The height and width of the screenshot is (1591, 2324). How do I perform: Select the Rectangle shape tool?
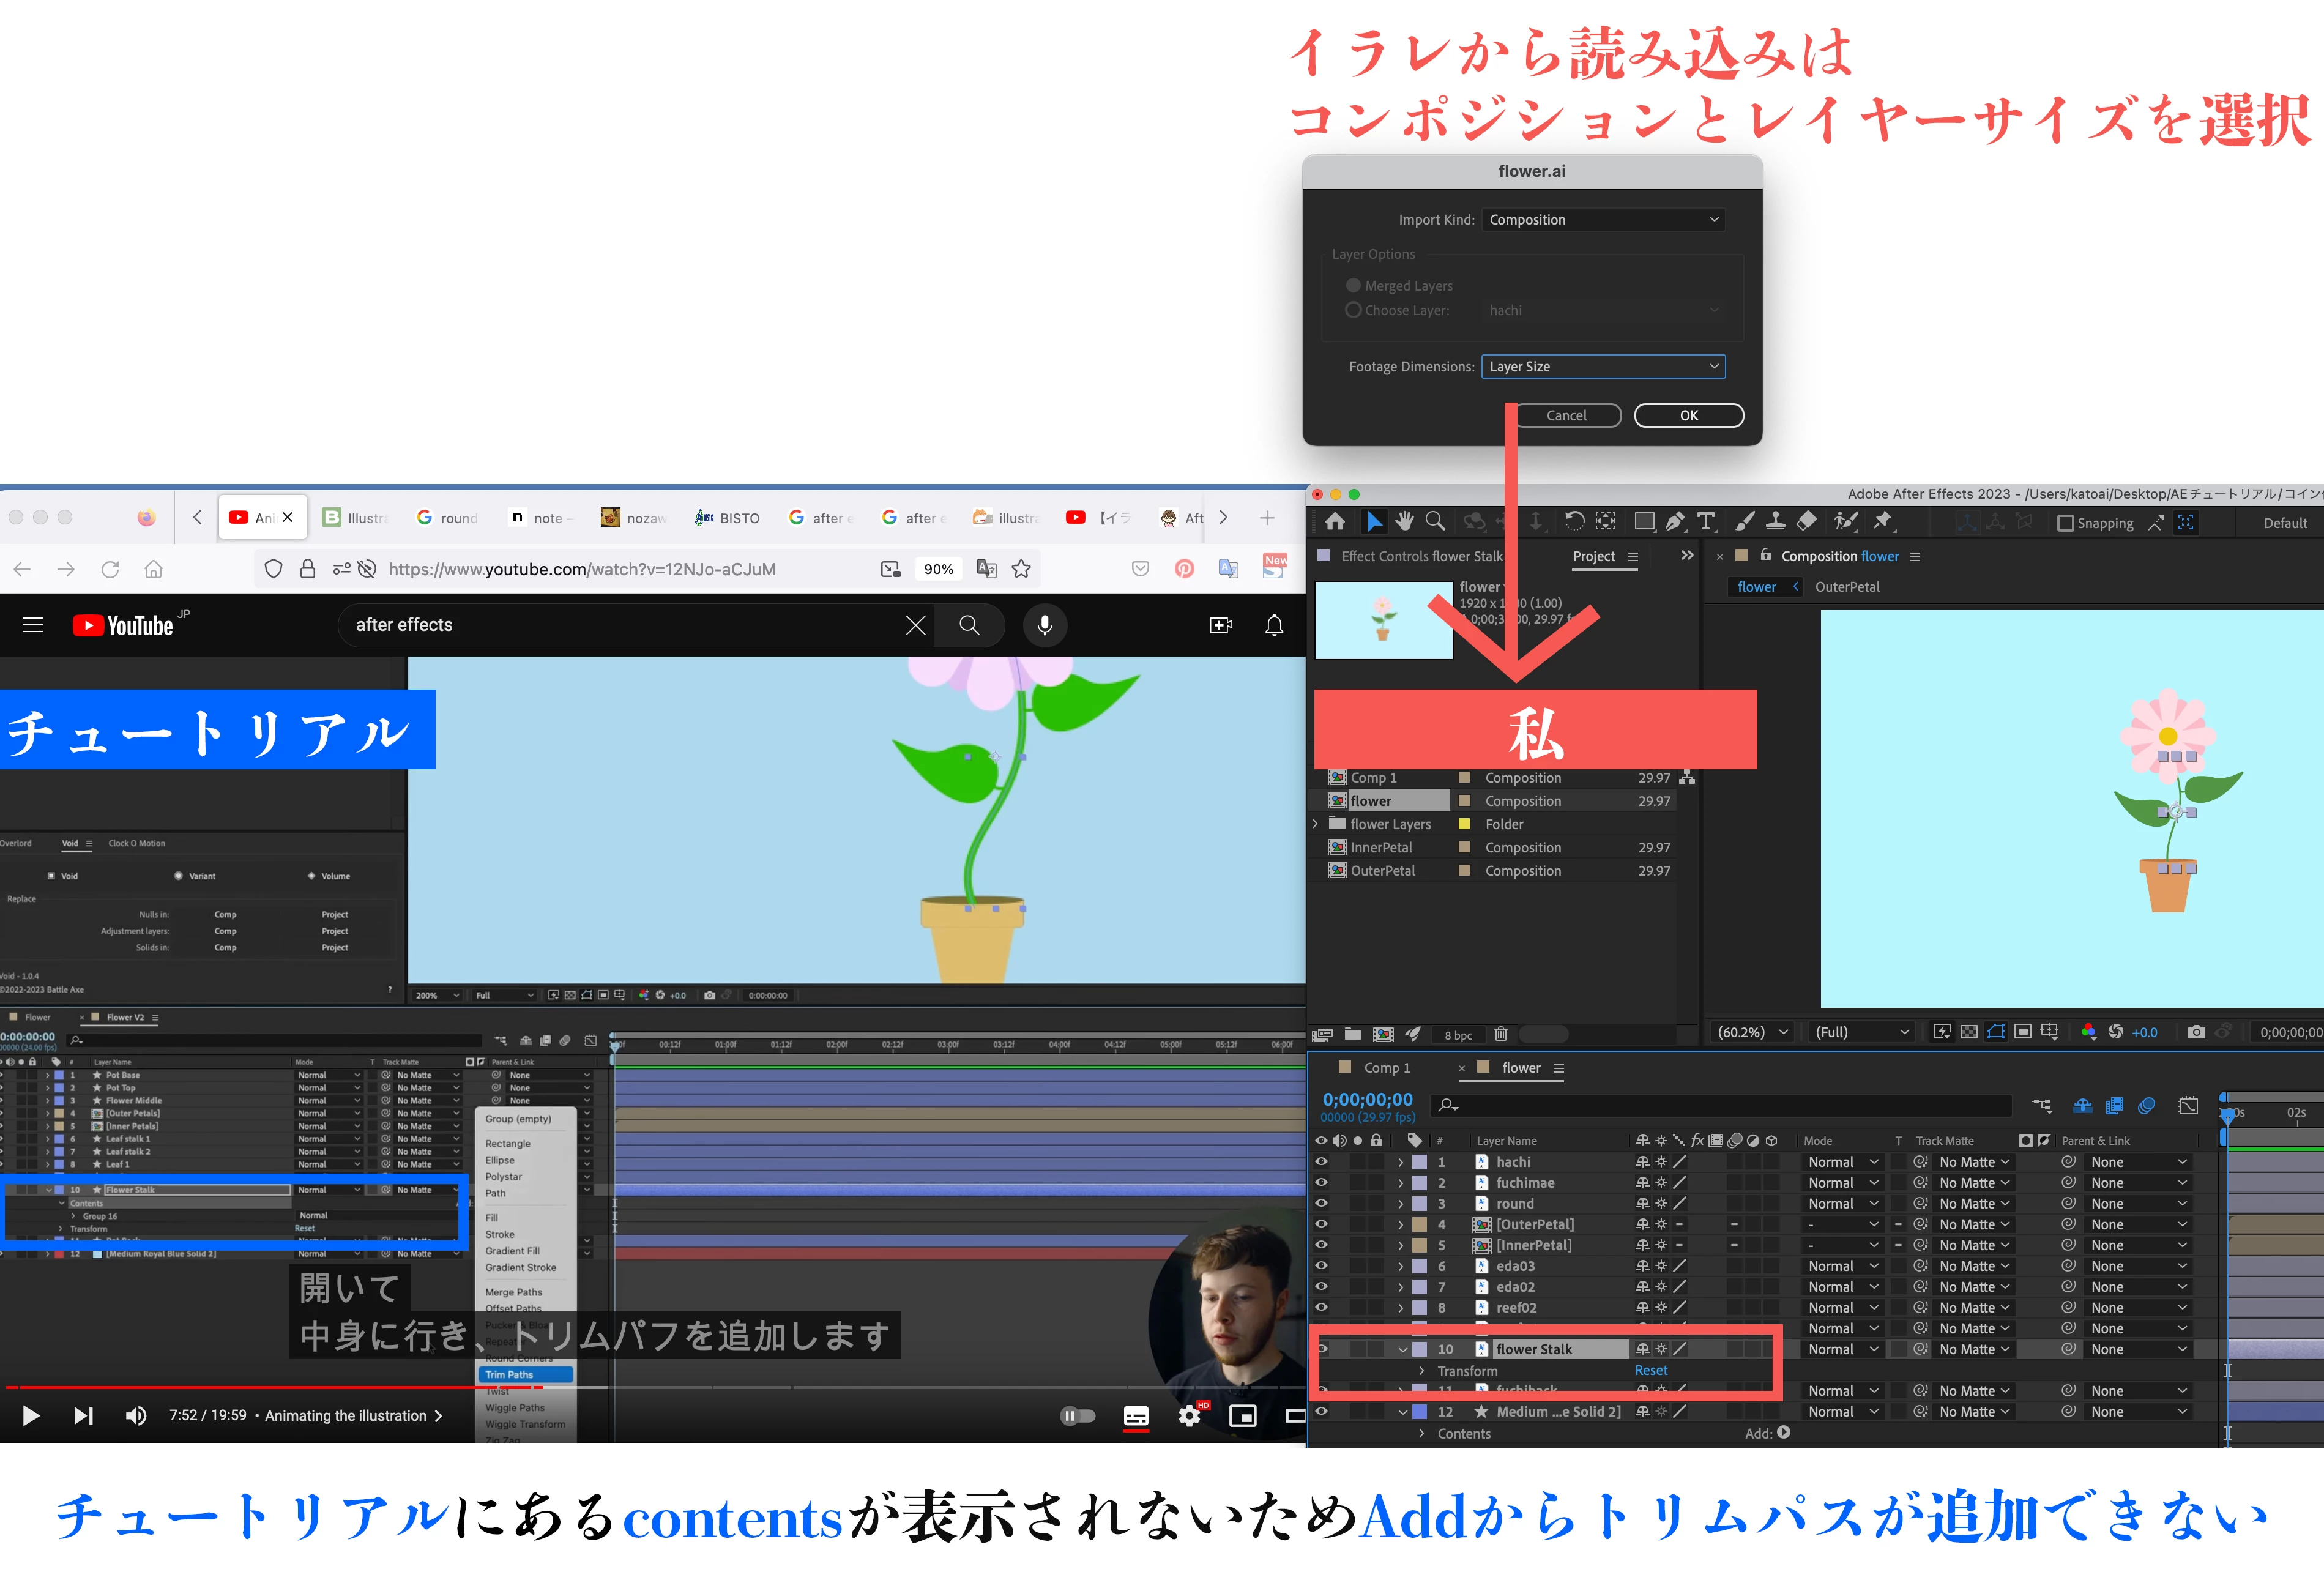click(x=1644, y=521)
